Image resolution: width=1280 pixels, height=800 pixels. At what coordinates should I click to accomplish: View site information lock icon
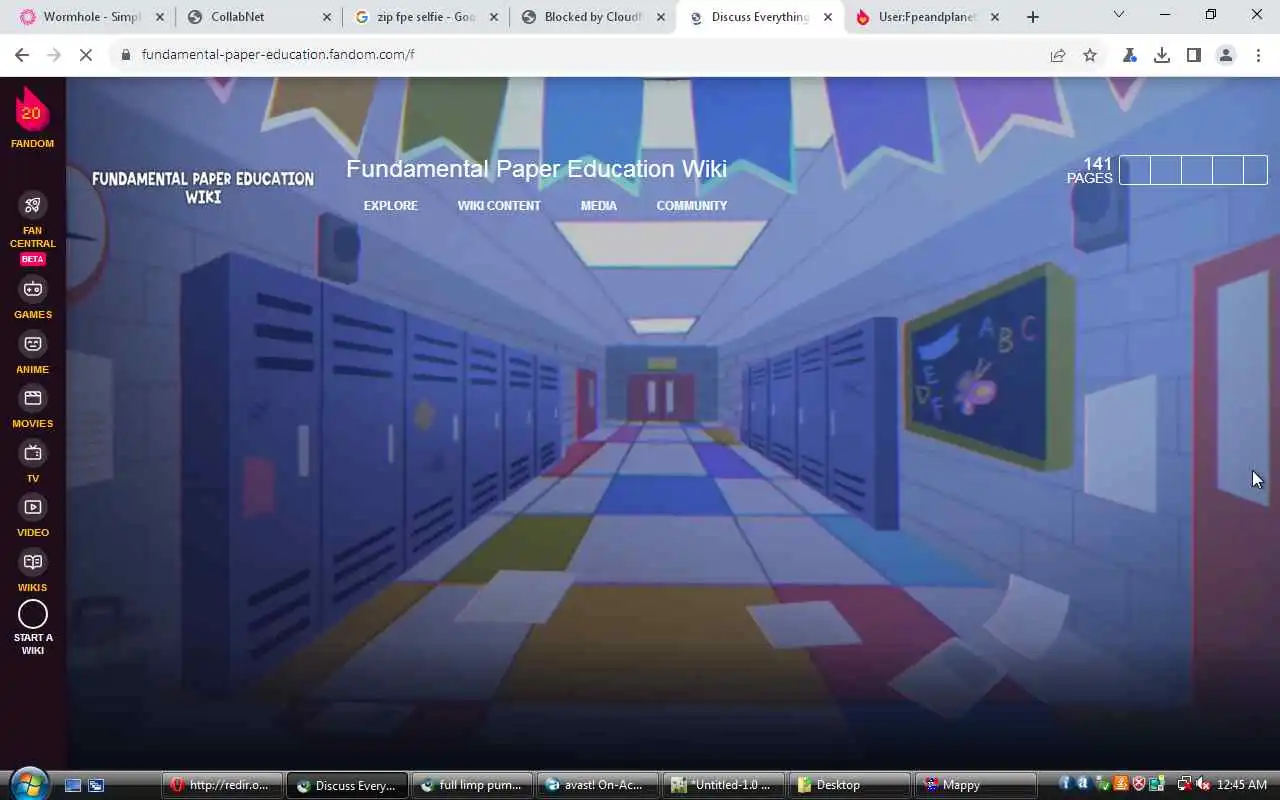[125, 55]
